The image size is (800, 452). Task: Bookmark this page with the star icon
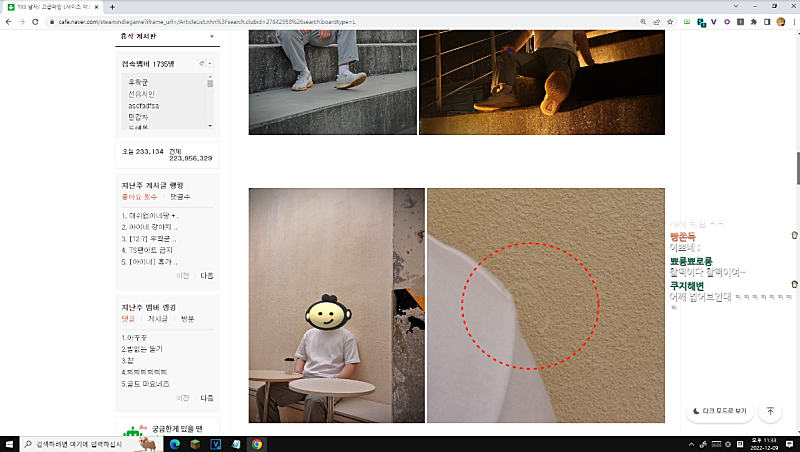point(670,22)
